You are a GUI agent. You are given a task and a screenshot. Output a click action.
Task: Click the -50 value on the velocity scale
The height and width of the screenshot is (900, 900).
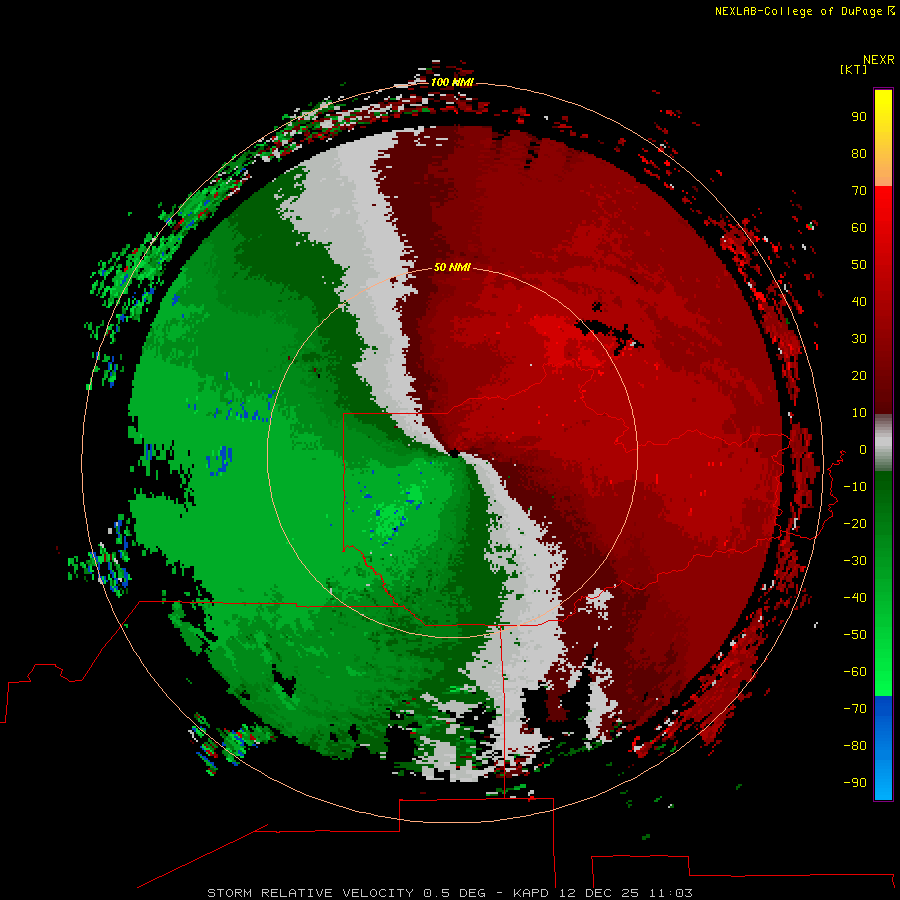[x=855, y=635]
